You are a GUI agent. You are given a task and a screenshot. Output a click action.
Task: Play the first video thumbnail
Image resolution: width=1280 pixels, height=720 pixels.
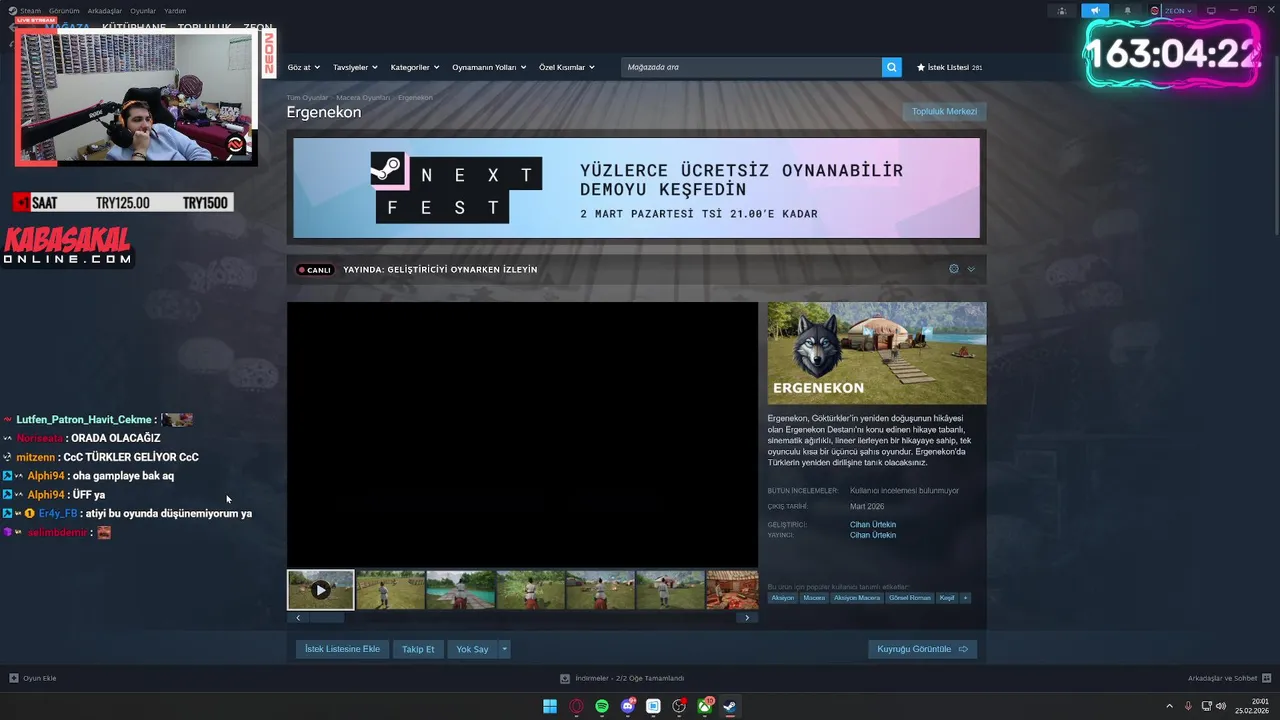pyautogui.click(x=321, y=590)
